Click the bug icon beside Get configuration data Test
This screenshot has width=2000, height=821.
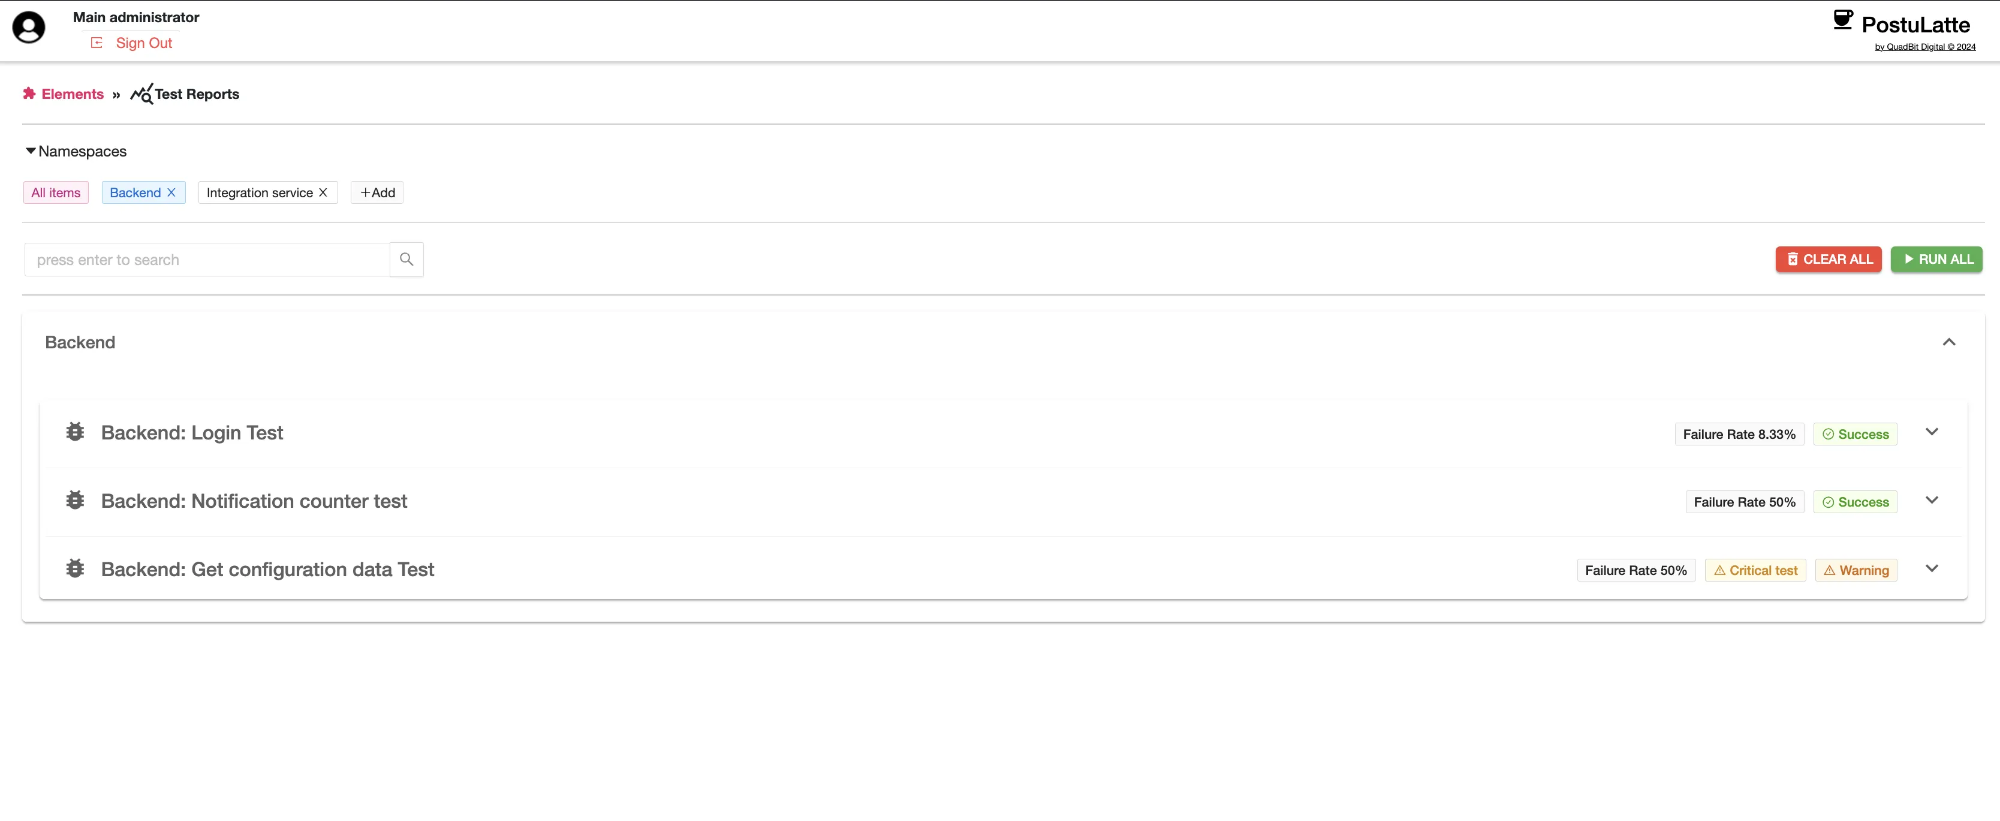click(x=75, y=568)
